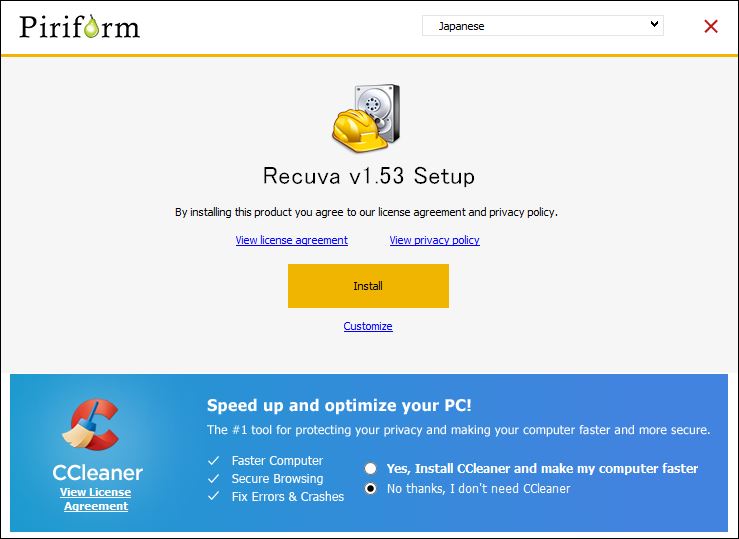Open the Customize link
The image size is (739, 539).
tap(368, 326)
